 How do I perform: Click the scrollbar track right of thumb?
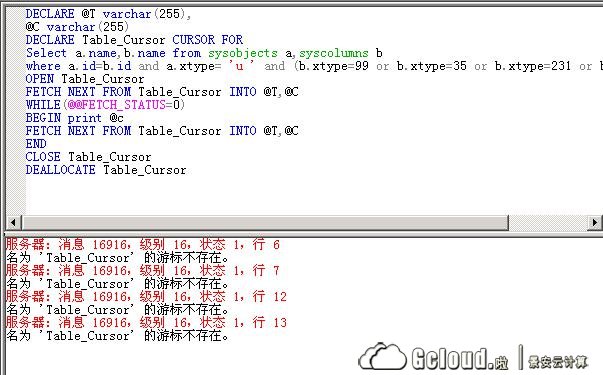point(548,222)
